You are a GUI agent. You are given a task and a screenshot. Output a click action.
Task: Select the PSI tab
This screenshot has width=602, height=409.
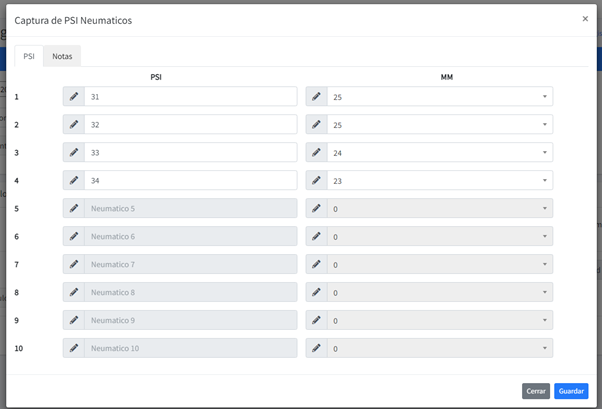[29, 56]
